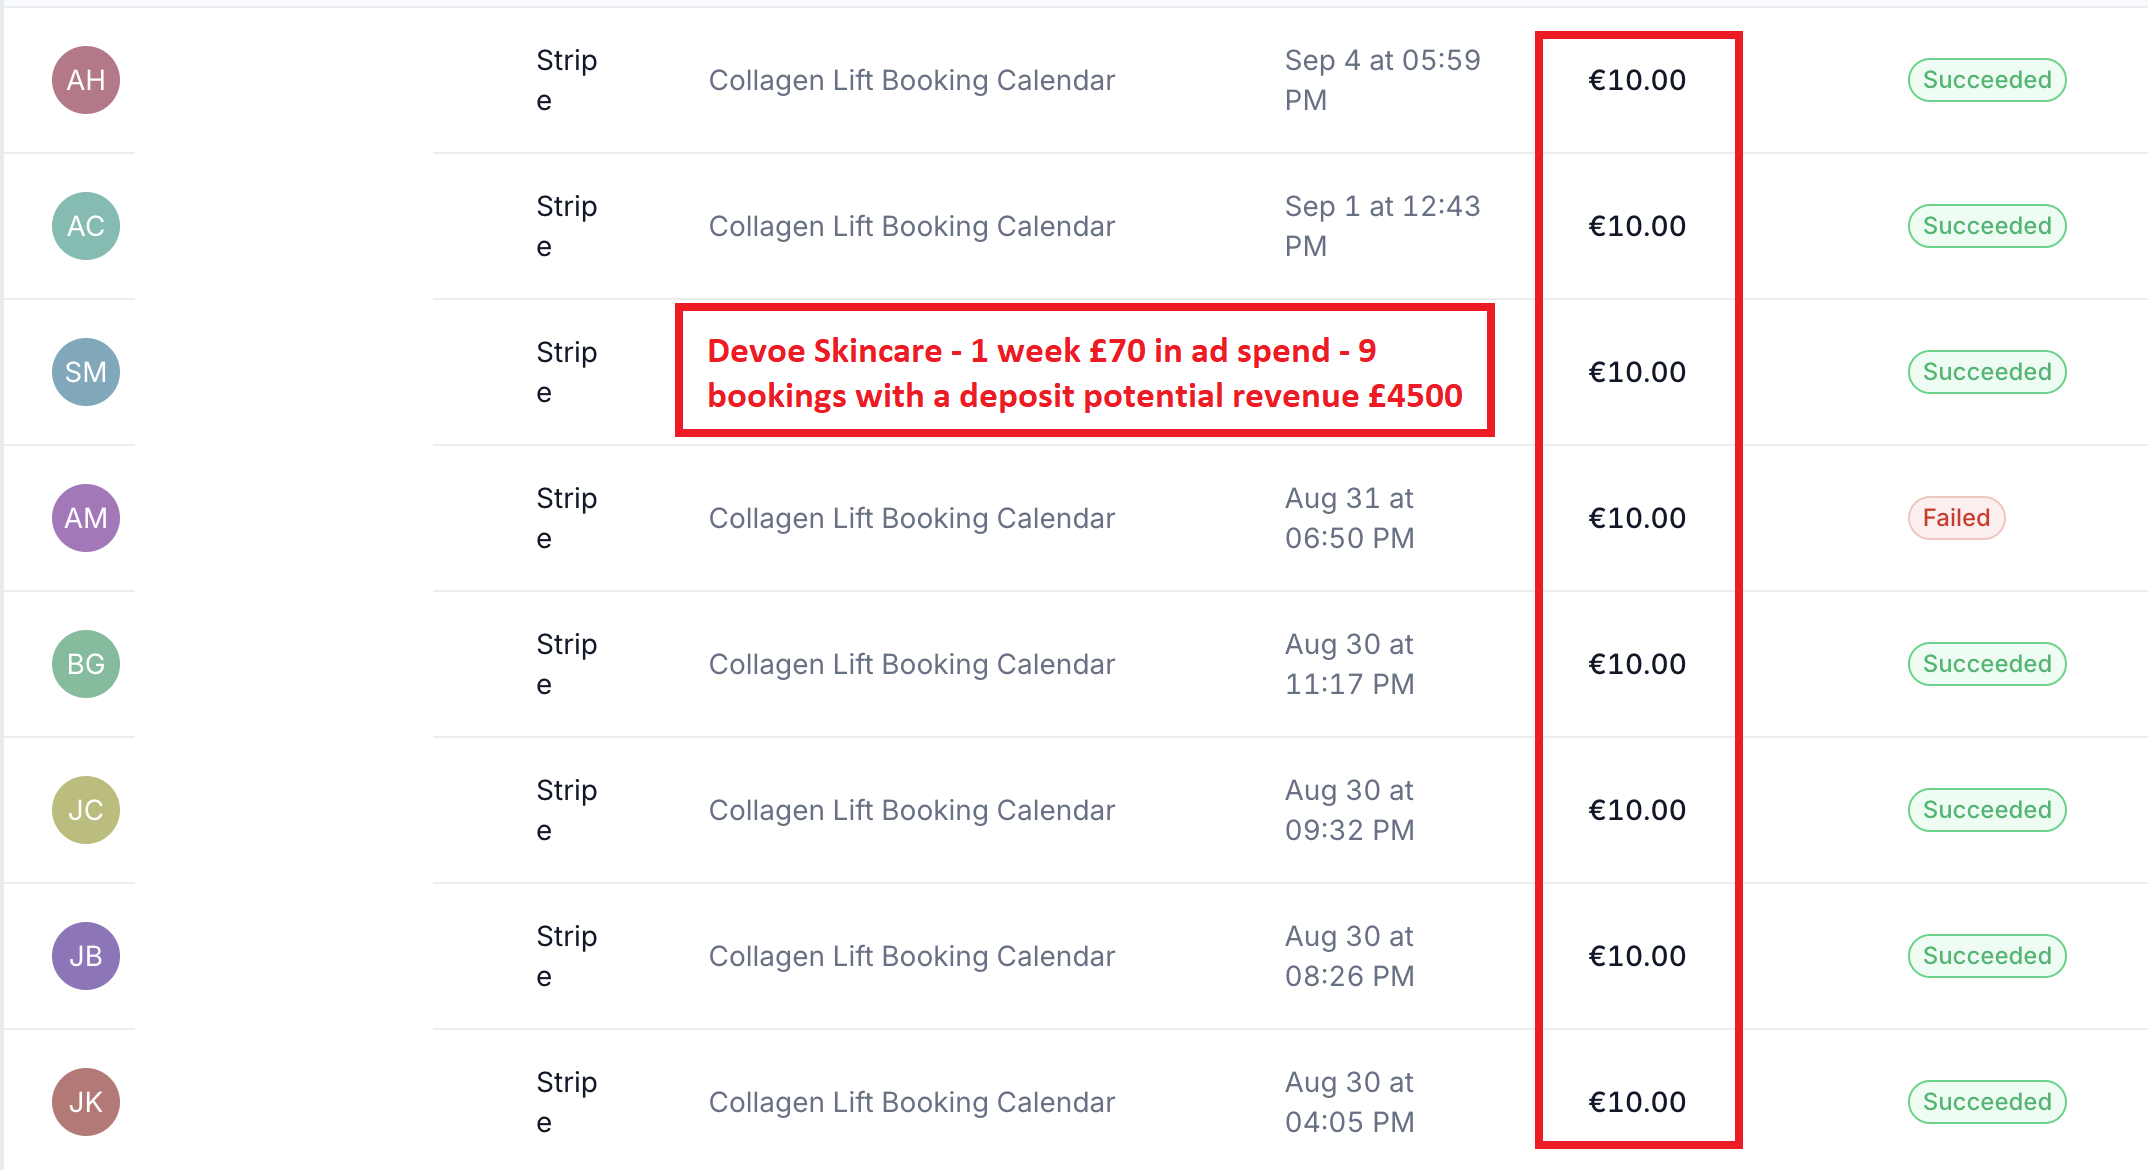Image resolution: width=2148 pixels, height=1170 pixels.
Task: Open Collagen Lift Booking Calendar for Aug 31
Action: tap(911, 518)
